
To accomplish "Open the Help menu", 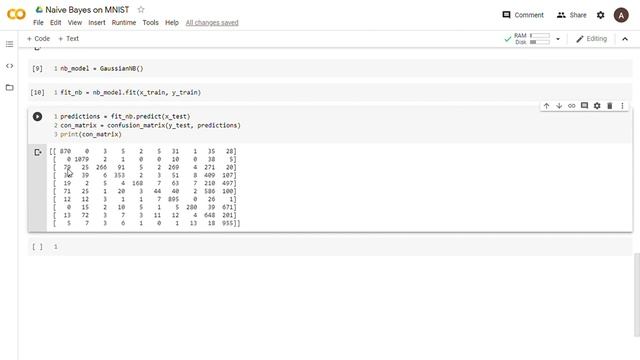I will pyautogui.click(x=172, y=23).
